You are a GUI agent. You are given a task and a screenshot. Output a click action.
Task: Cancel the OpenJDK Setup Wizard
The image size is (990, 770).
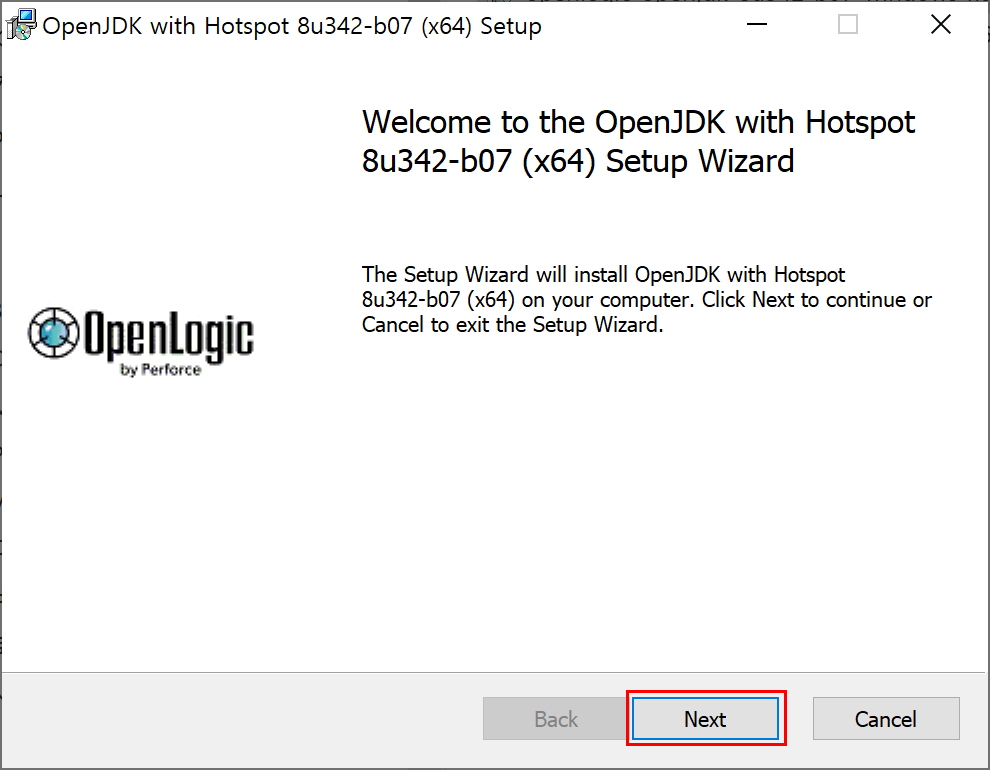(886, 718)
